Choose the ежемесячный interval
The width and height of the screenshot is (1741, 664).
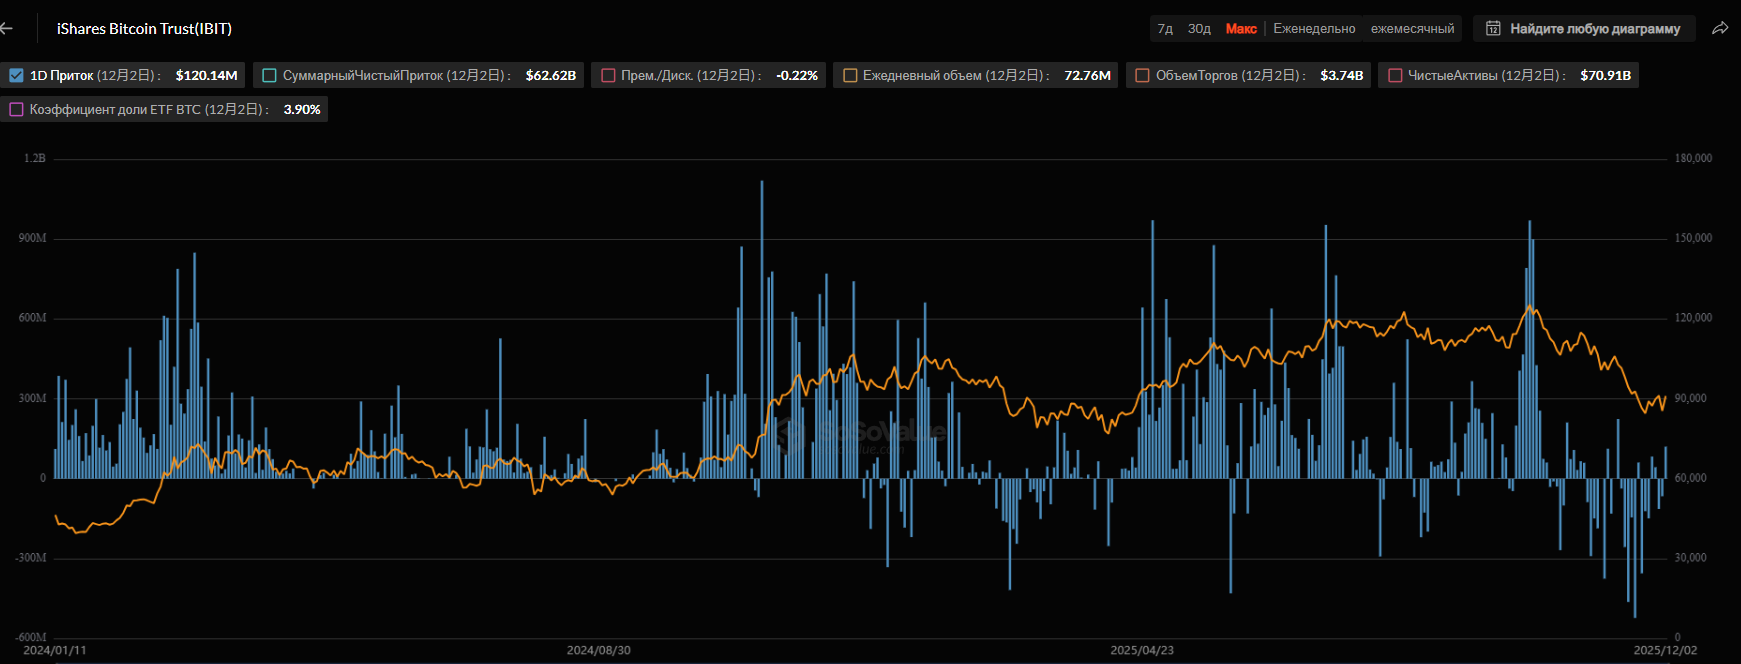tap(1412, 29)
